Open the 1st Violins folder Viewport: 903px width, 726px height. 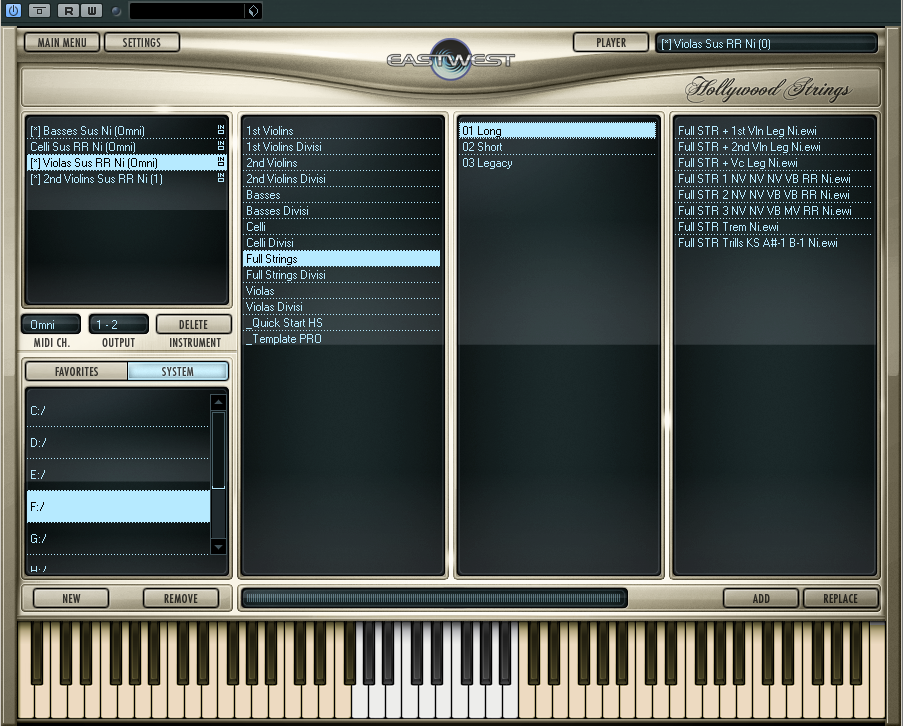click(x=342, y=131)
